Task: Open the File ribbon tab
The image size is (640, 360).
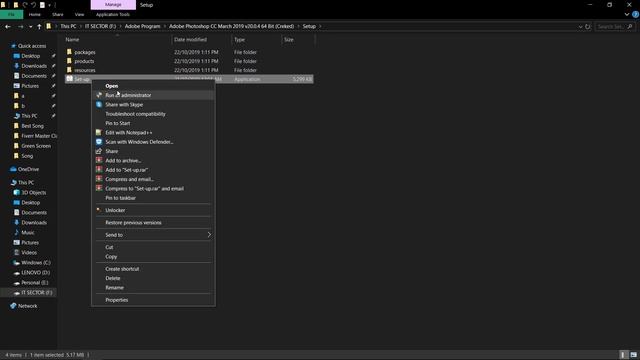Action: click(11, 14)
